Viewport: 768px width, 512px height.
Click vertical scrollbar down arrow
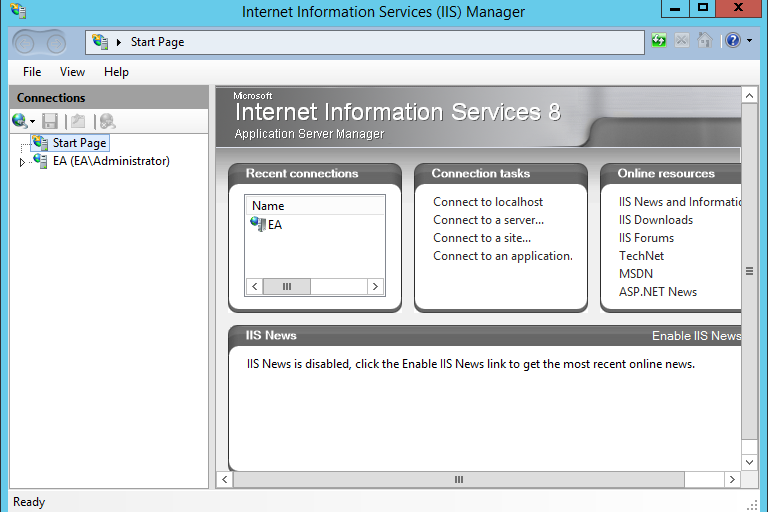click(749, 462)
